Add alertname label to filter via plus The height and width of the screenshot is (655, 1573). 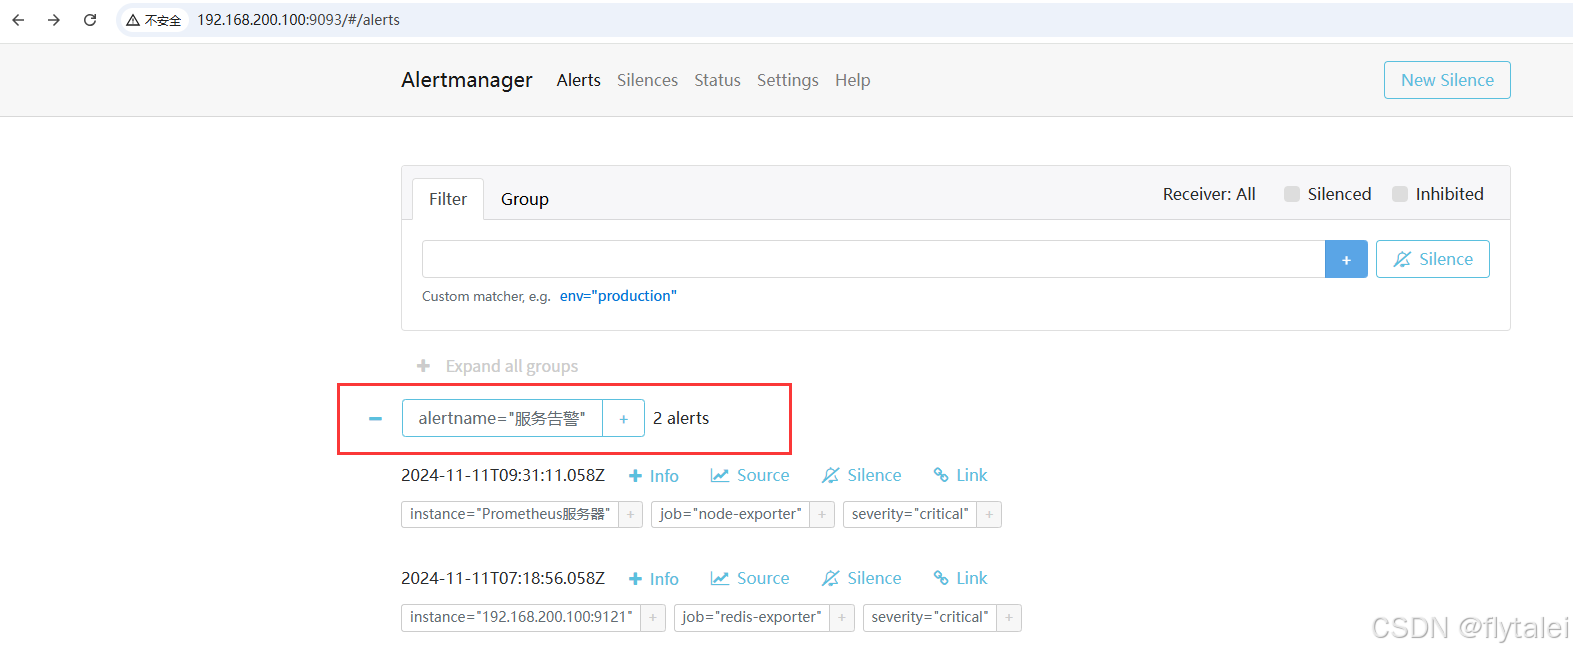coord(624,418)
